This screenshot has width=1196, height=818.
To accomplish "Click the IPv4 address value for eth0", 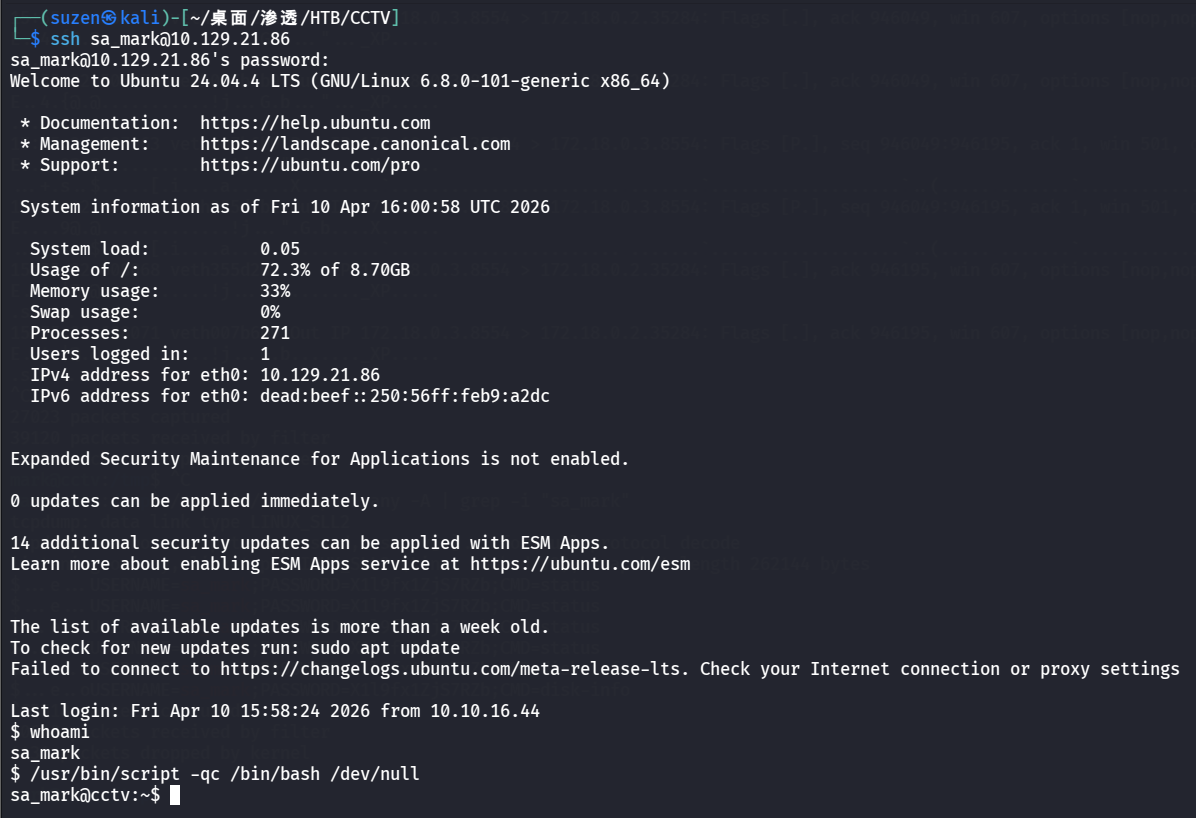I will coord(320,375).
